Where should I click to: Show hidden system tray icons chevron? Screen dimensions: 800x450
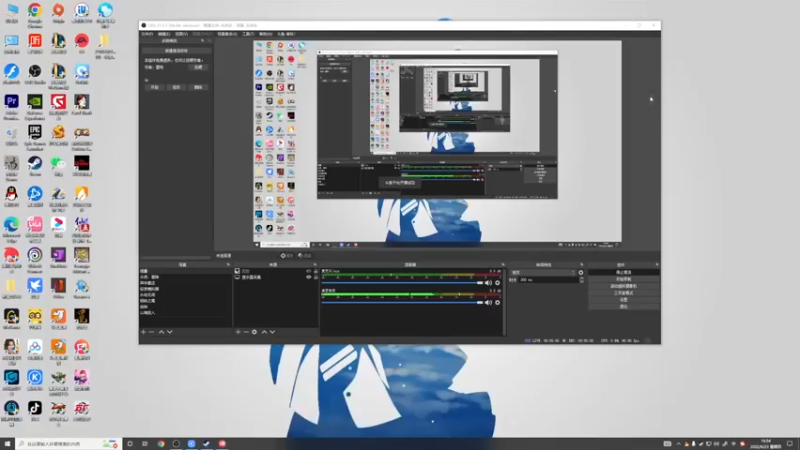(x=678, y=444)
